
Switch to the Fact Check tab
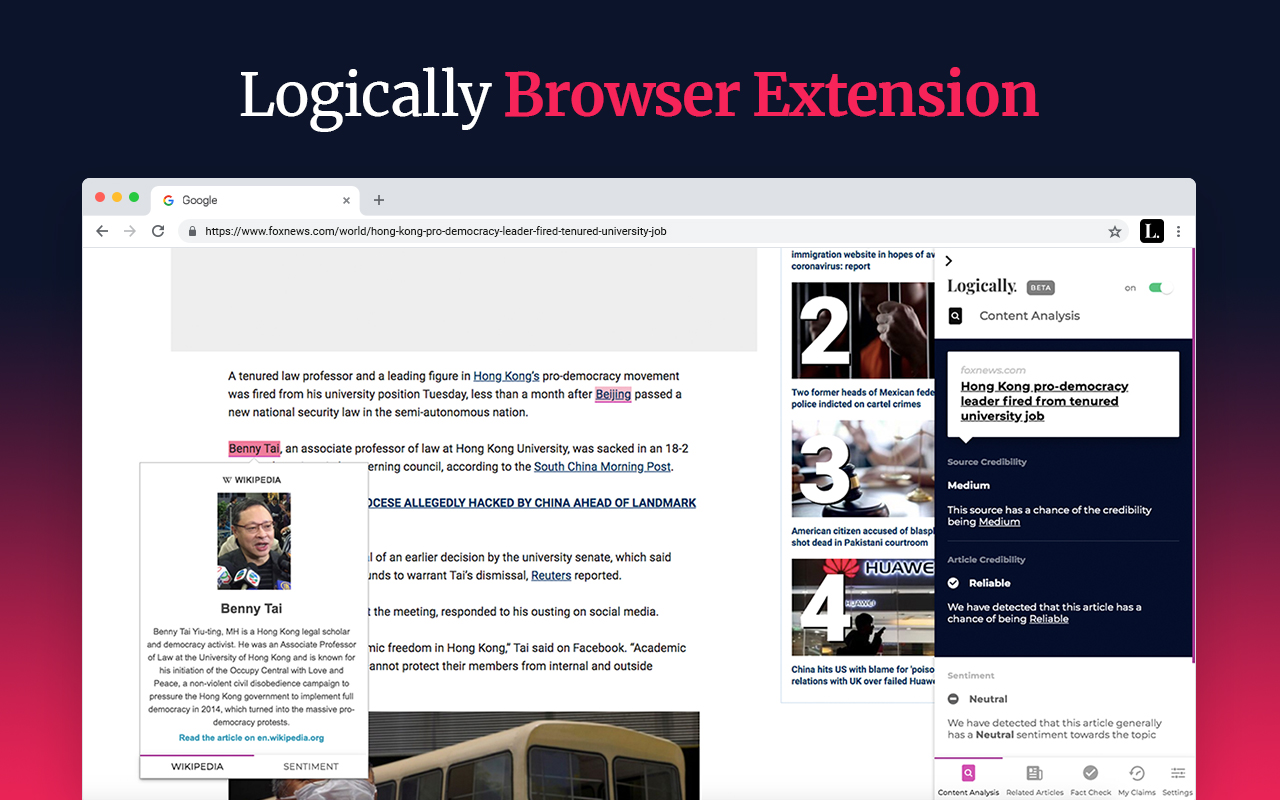coord(1091,779)
